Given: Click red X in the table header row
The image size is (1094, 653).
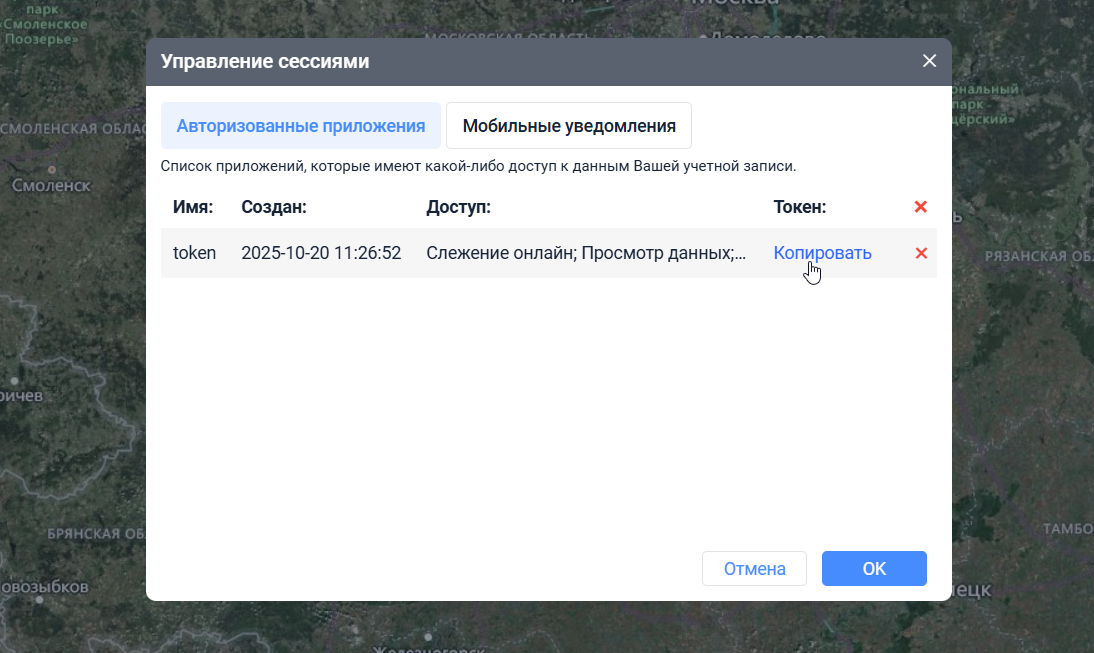Looking at the screenshot, I should (x=921, y=207).
